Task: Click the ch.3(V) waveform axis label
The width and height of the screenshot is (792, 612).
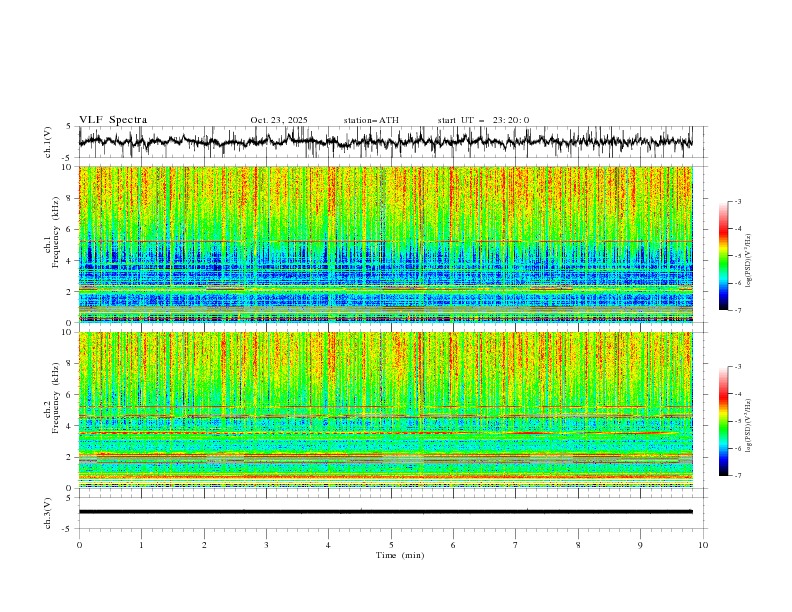Action: coord(48,513)
